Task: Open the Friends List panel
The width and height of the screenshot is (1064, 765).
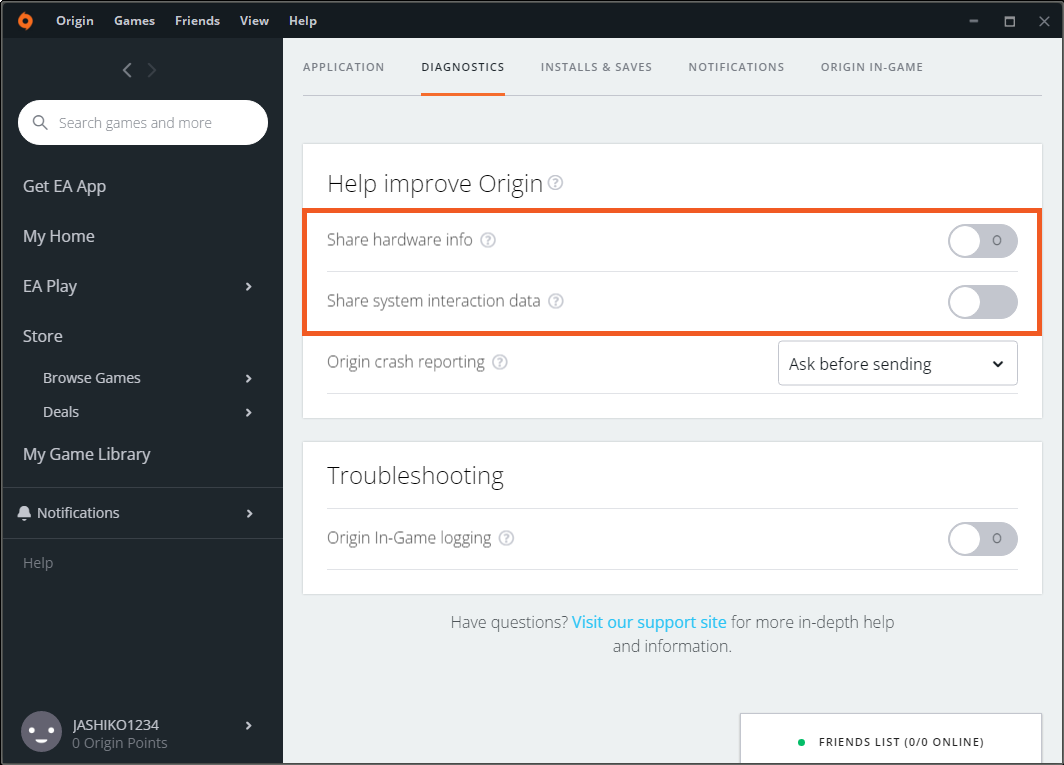Action: (891, 738)
